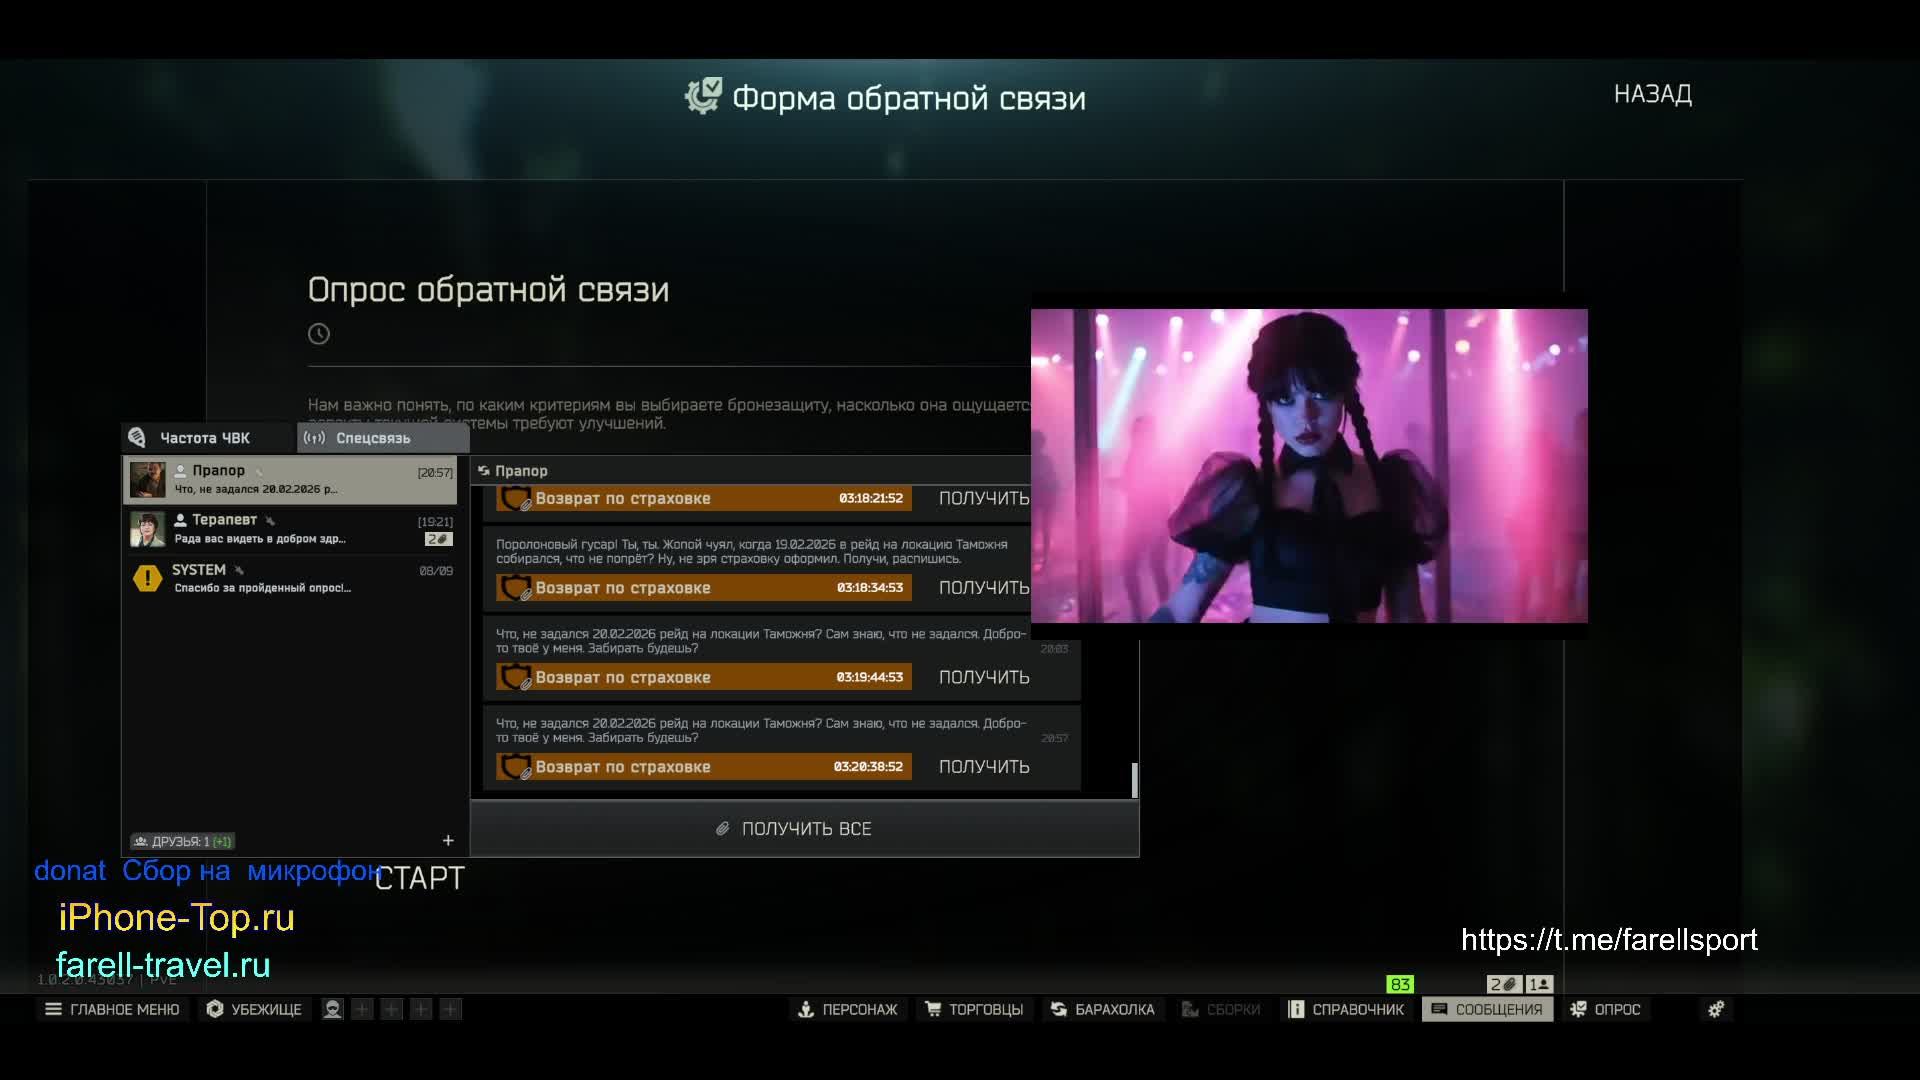The width and height of the screenshot is (1920, 1080).
Task: Click the attachments counter badge above Сообщения
Action: click(1503, 984)
